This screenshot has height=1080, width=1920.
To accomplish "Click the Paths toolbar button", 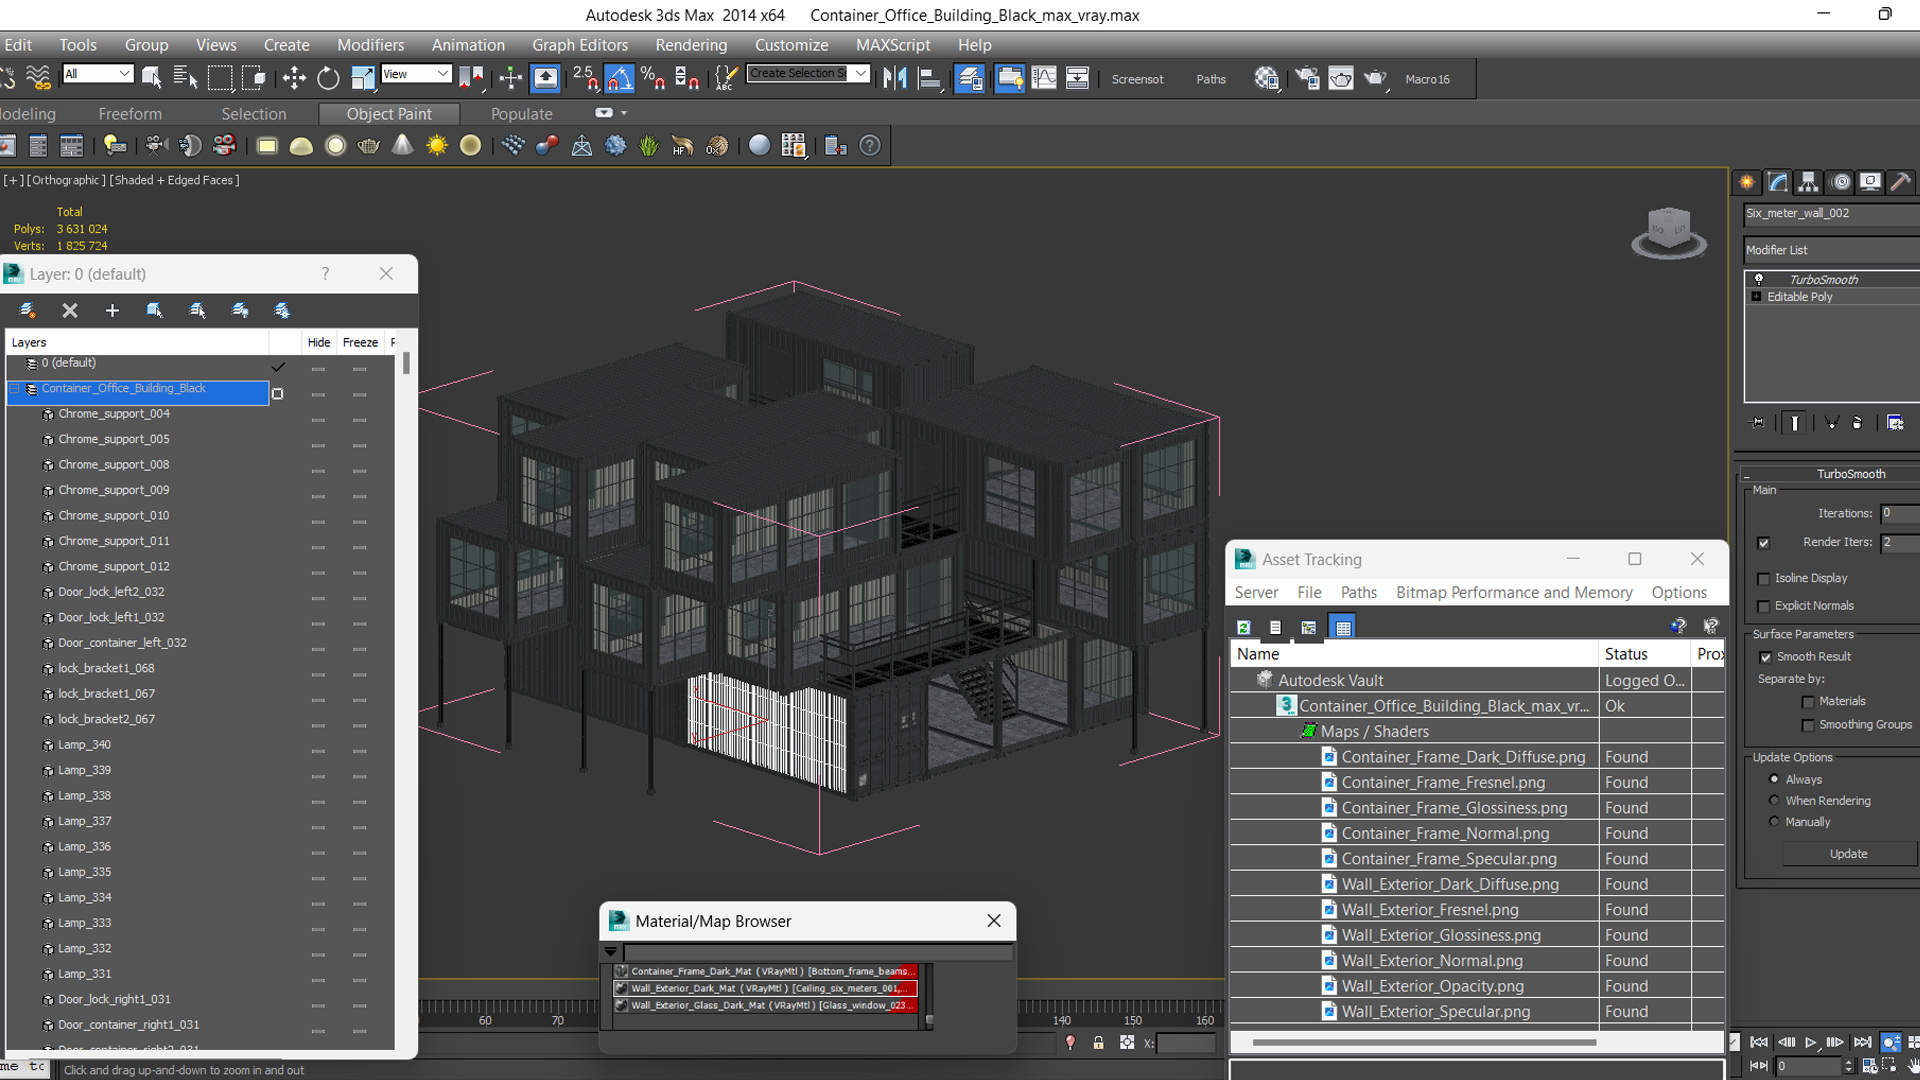I will click(x=1211, y=79).
